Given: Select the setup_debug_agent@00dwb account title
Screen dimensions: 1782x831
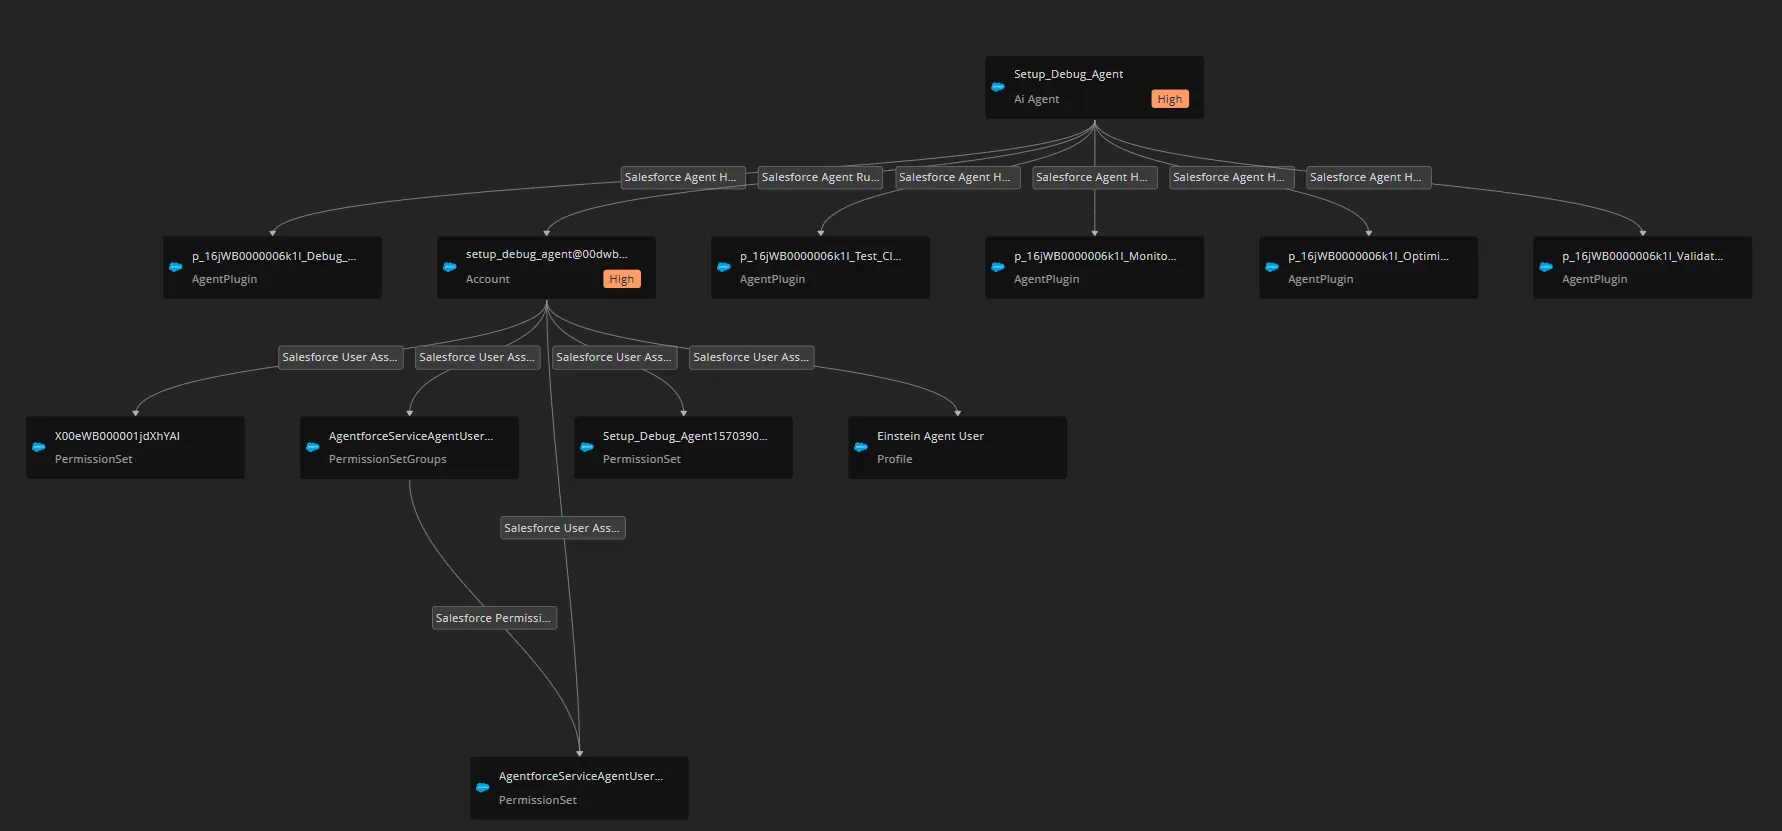Looking at the screenshot, I should click(546, 254).
